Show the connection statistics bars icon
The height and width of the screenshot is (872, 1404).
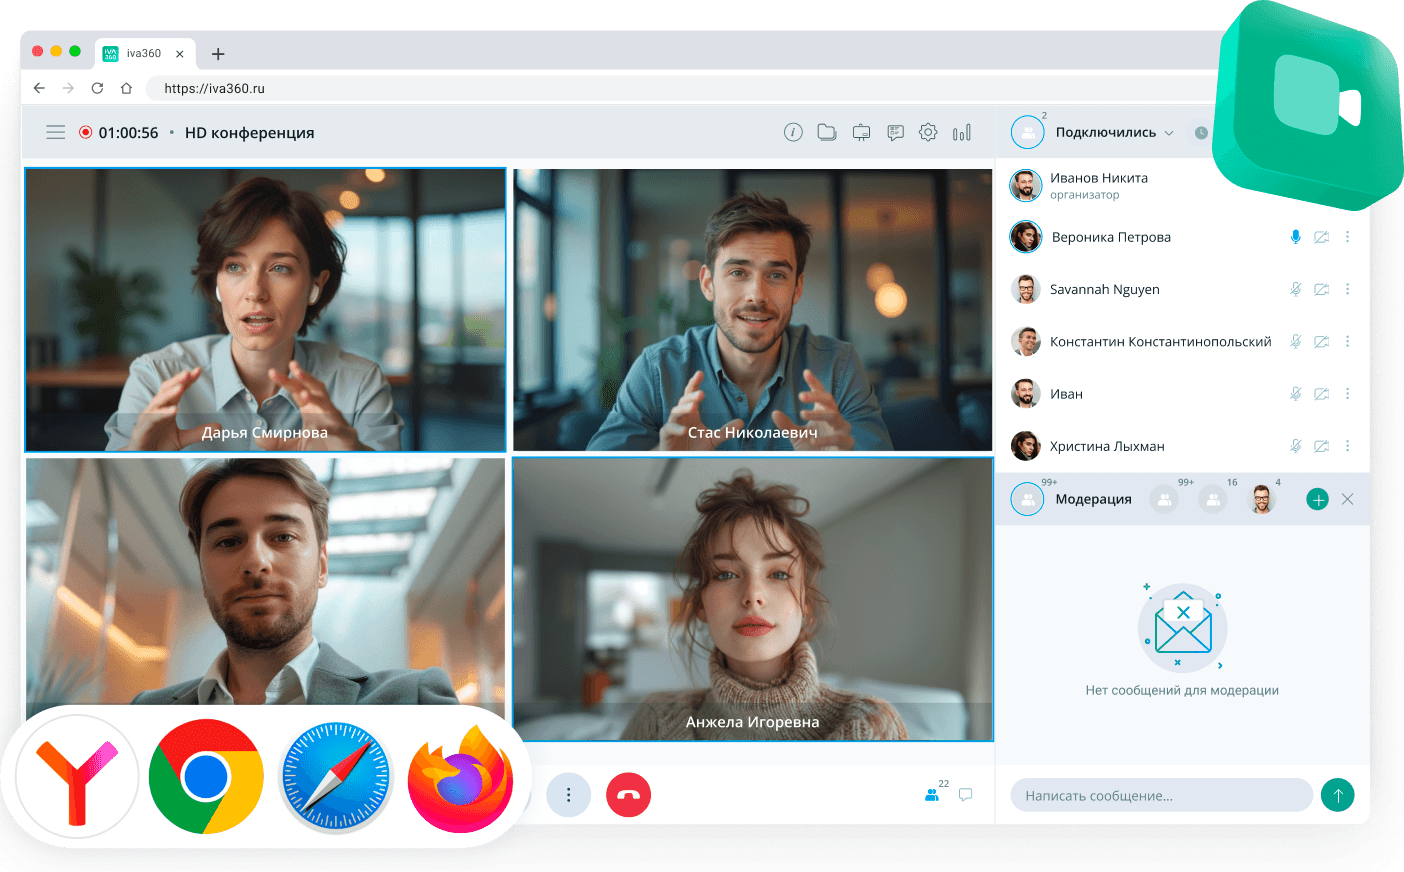[962, 132]
